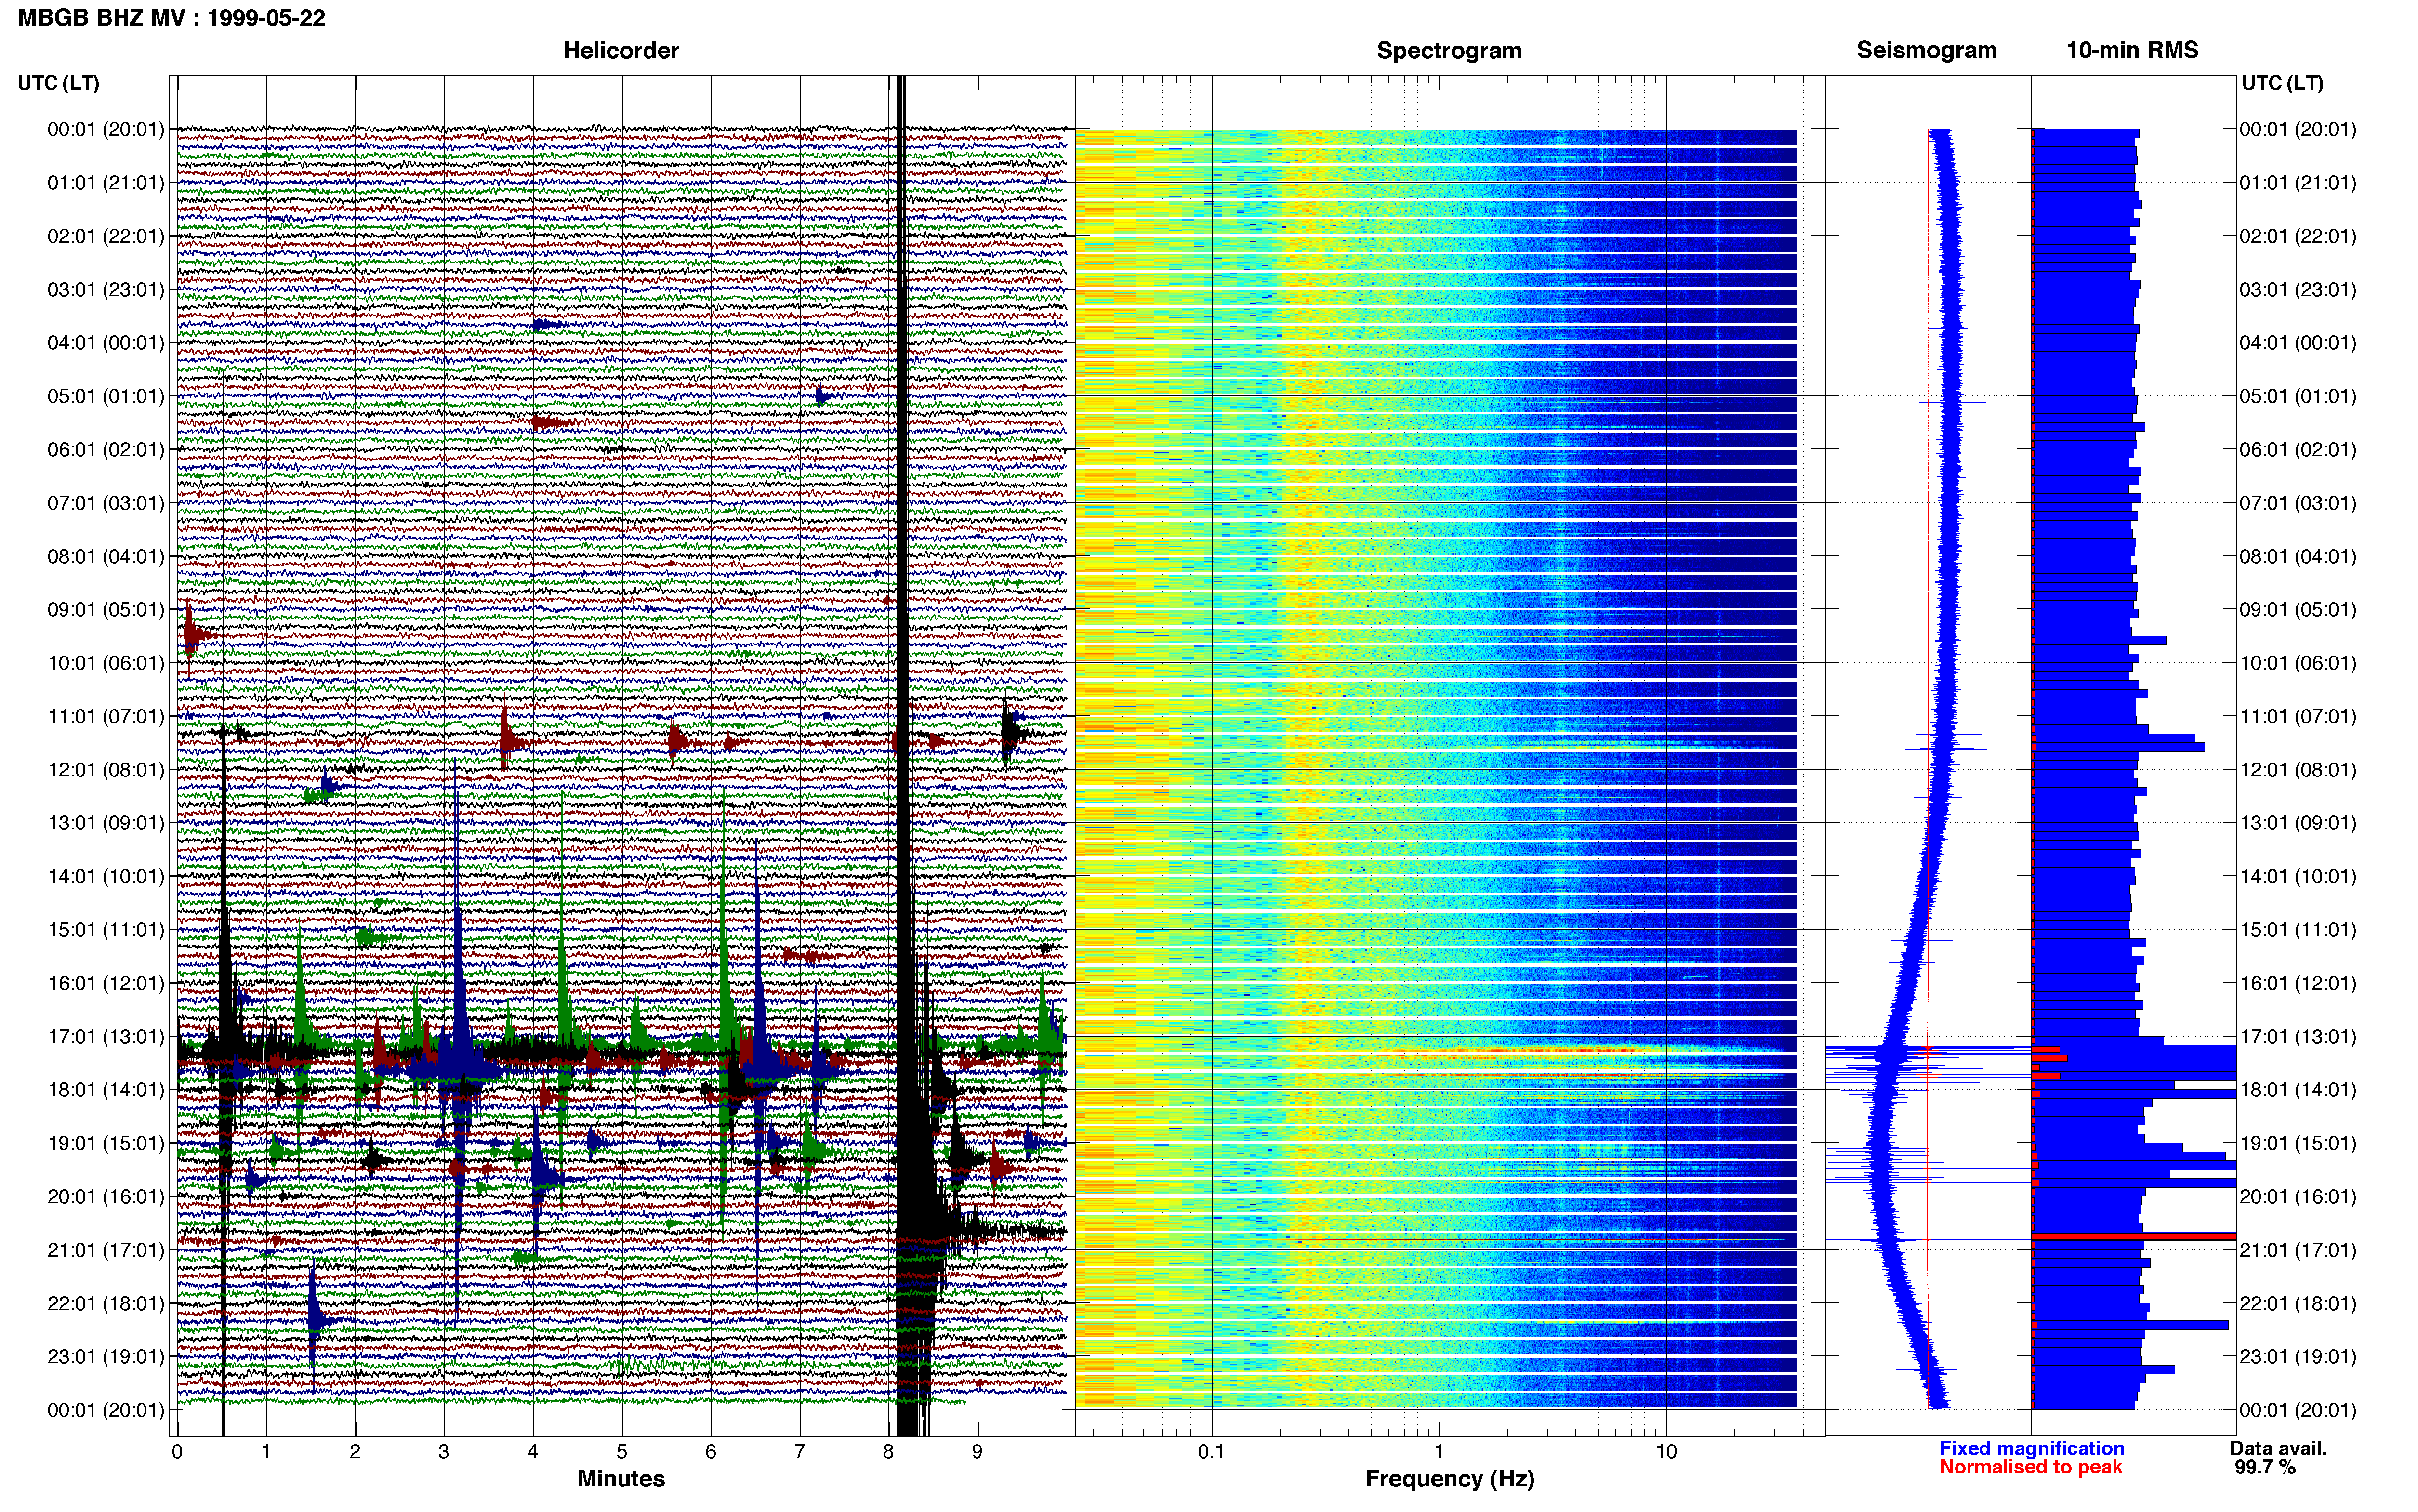Click RMS-side time label 14:01 (10:01)
Viewport: 2418px width, 1512px height.
tap(2298, 877)
